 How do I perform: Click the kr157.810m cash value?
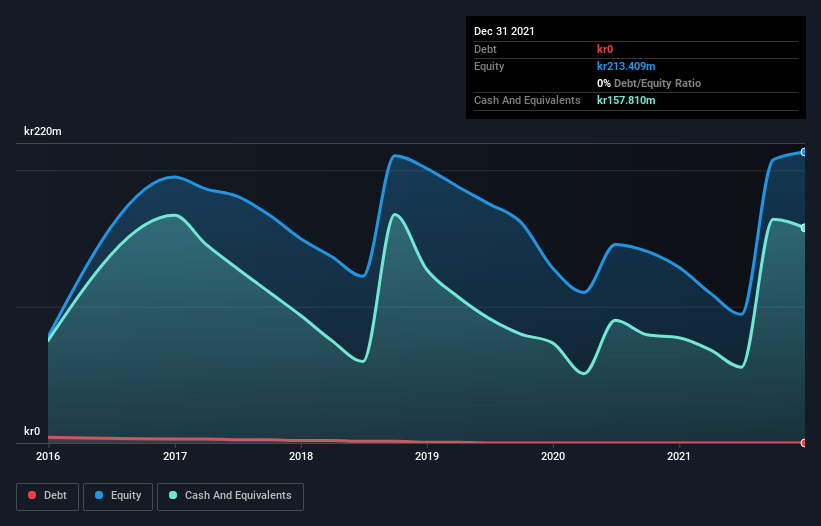[x=626, y=100]
